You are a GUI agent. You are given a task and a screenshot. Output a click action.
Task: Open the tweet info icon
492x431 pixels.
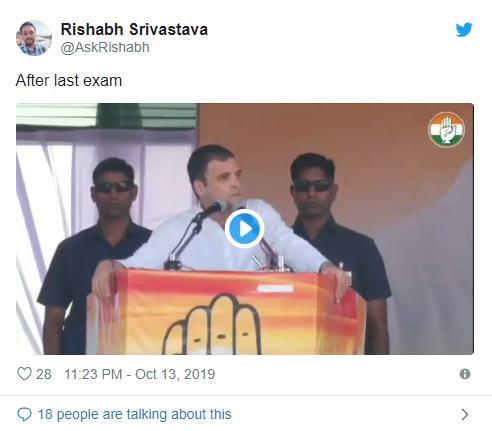(x=465, y=374)
